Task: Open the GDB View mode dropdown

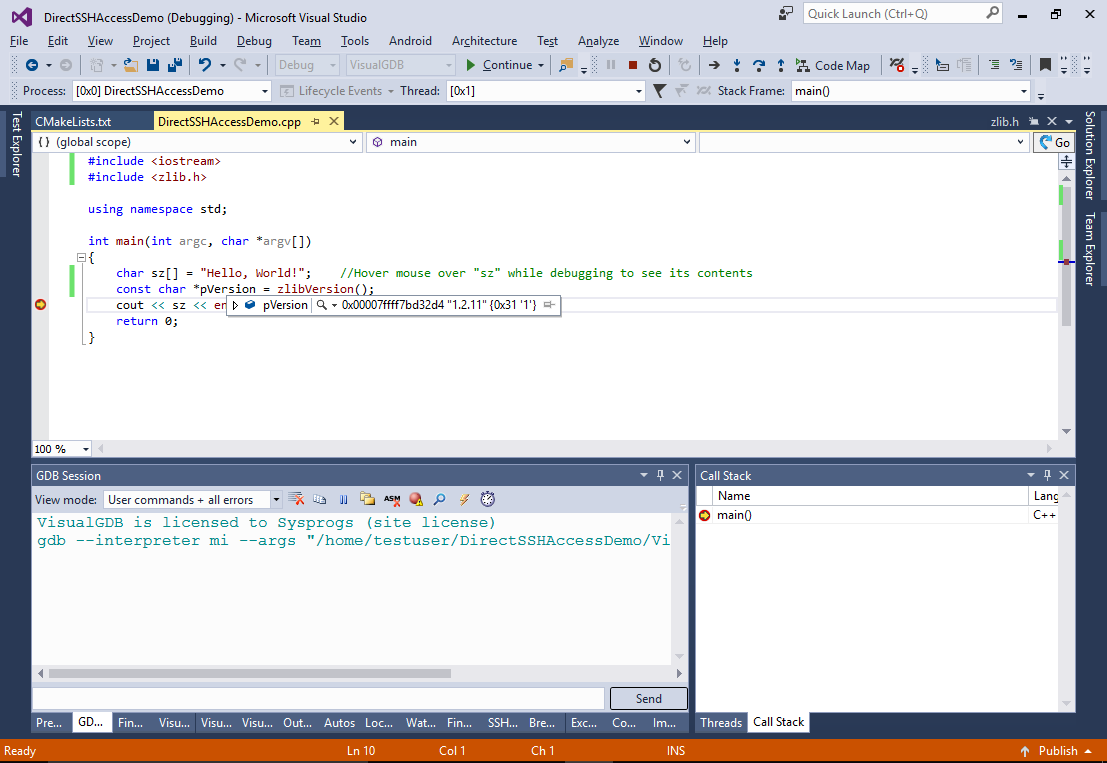Action: [x=276, y=499]
